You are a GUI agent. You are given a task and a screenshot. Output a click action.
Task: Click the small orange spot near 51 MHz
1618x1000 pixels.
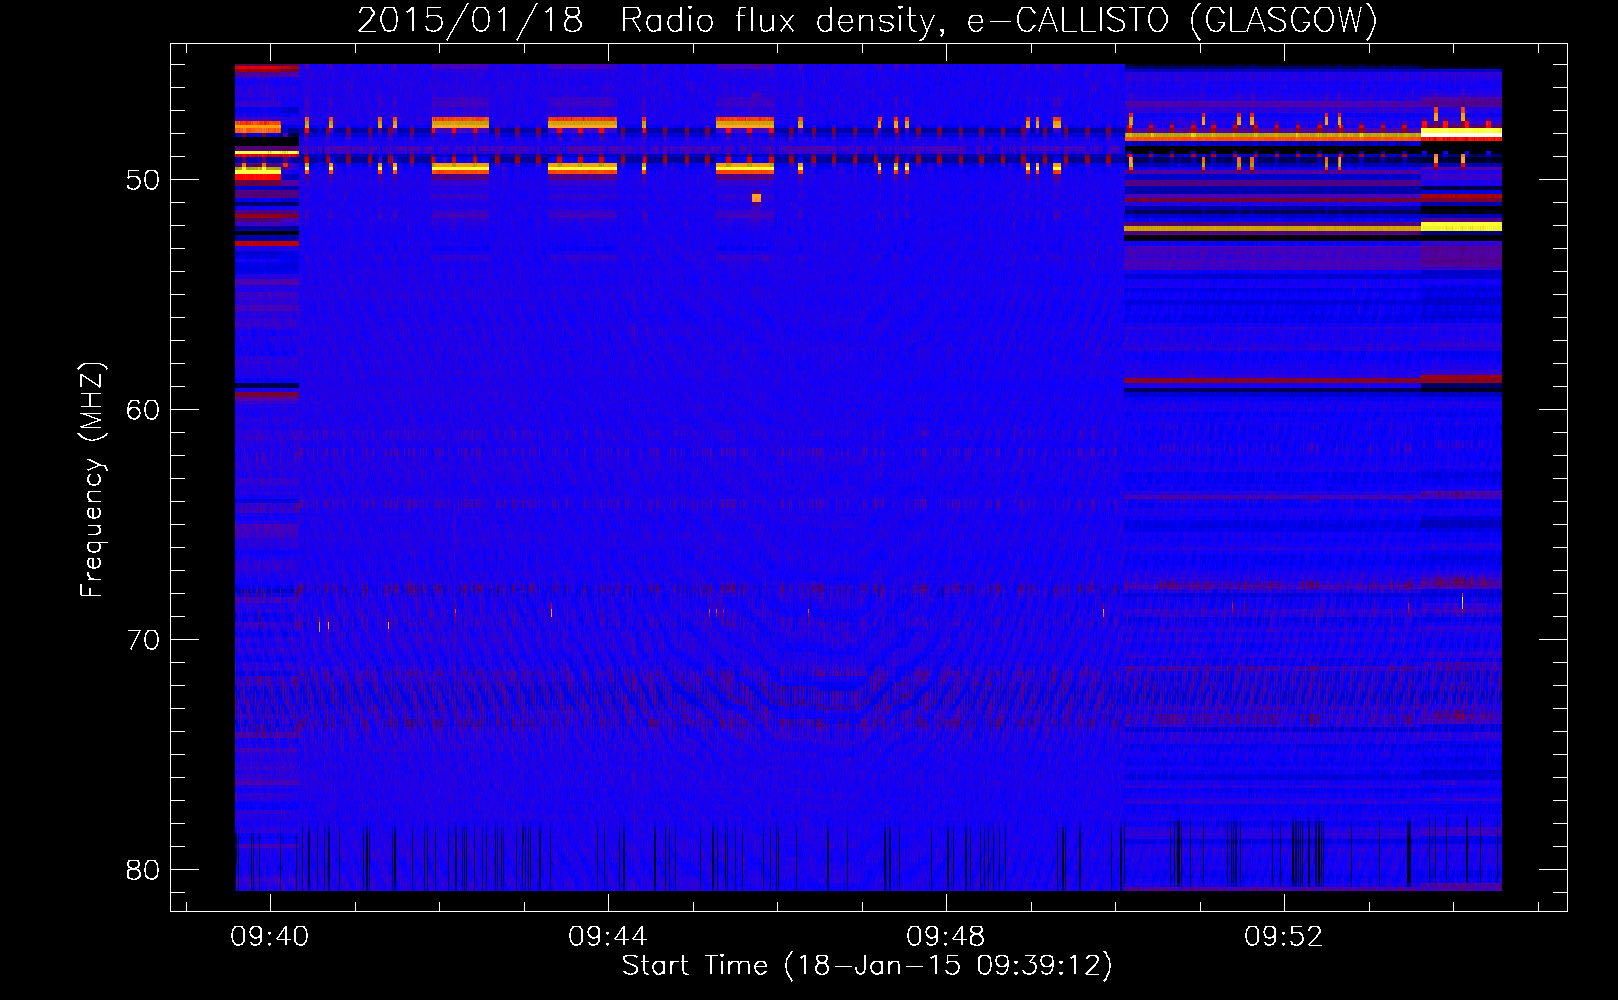coord(756,198)
